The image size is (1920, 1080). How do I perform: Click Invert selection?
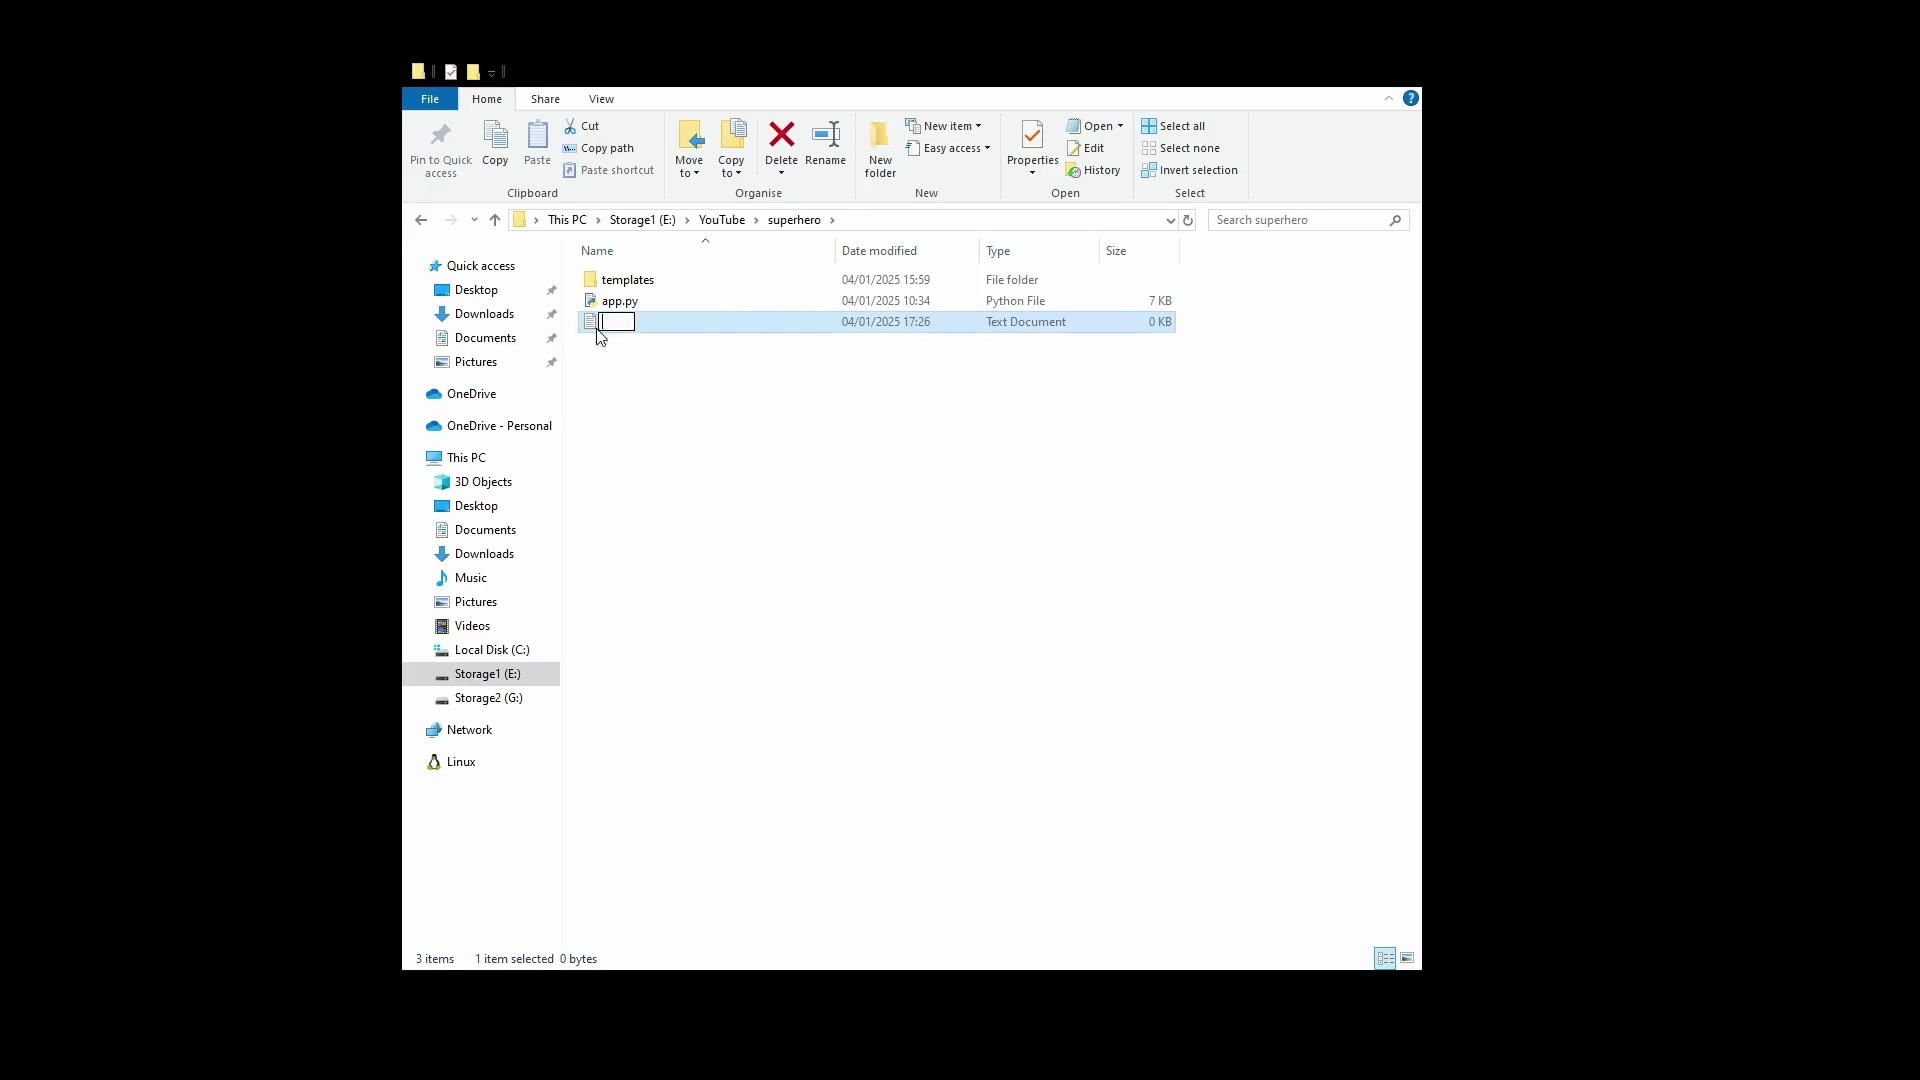pos(1190,170)
